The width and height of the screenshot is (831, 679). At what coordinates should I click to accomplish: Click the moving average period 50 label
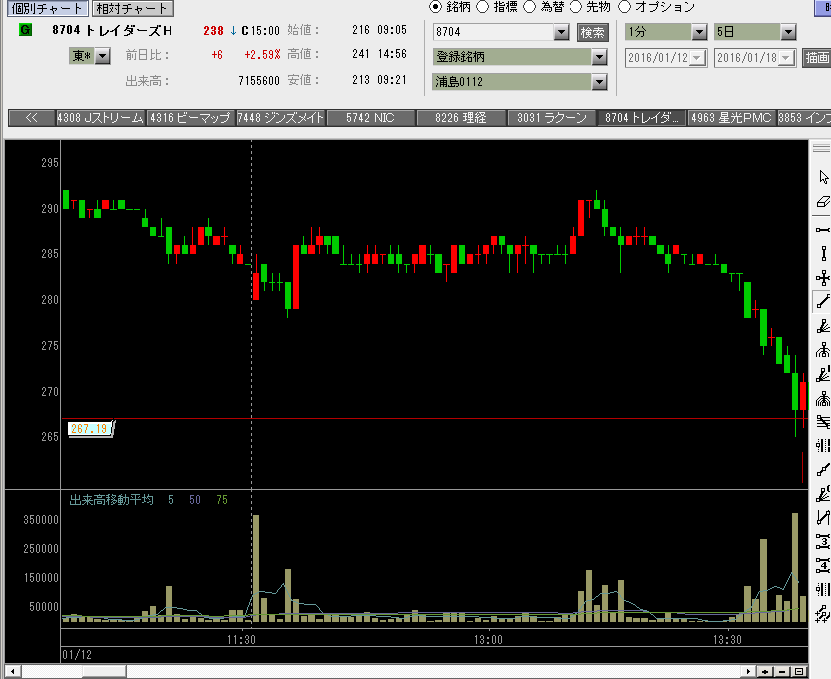(195, 499)
